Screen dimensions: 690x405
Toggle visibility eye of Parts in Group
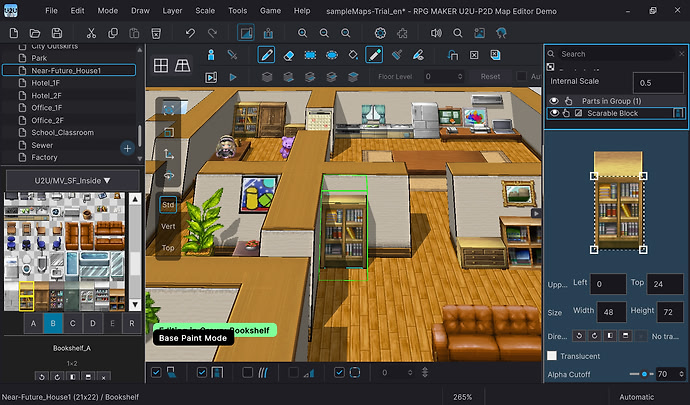tap(554, 101)
